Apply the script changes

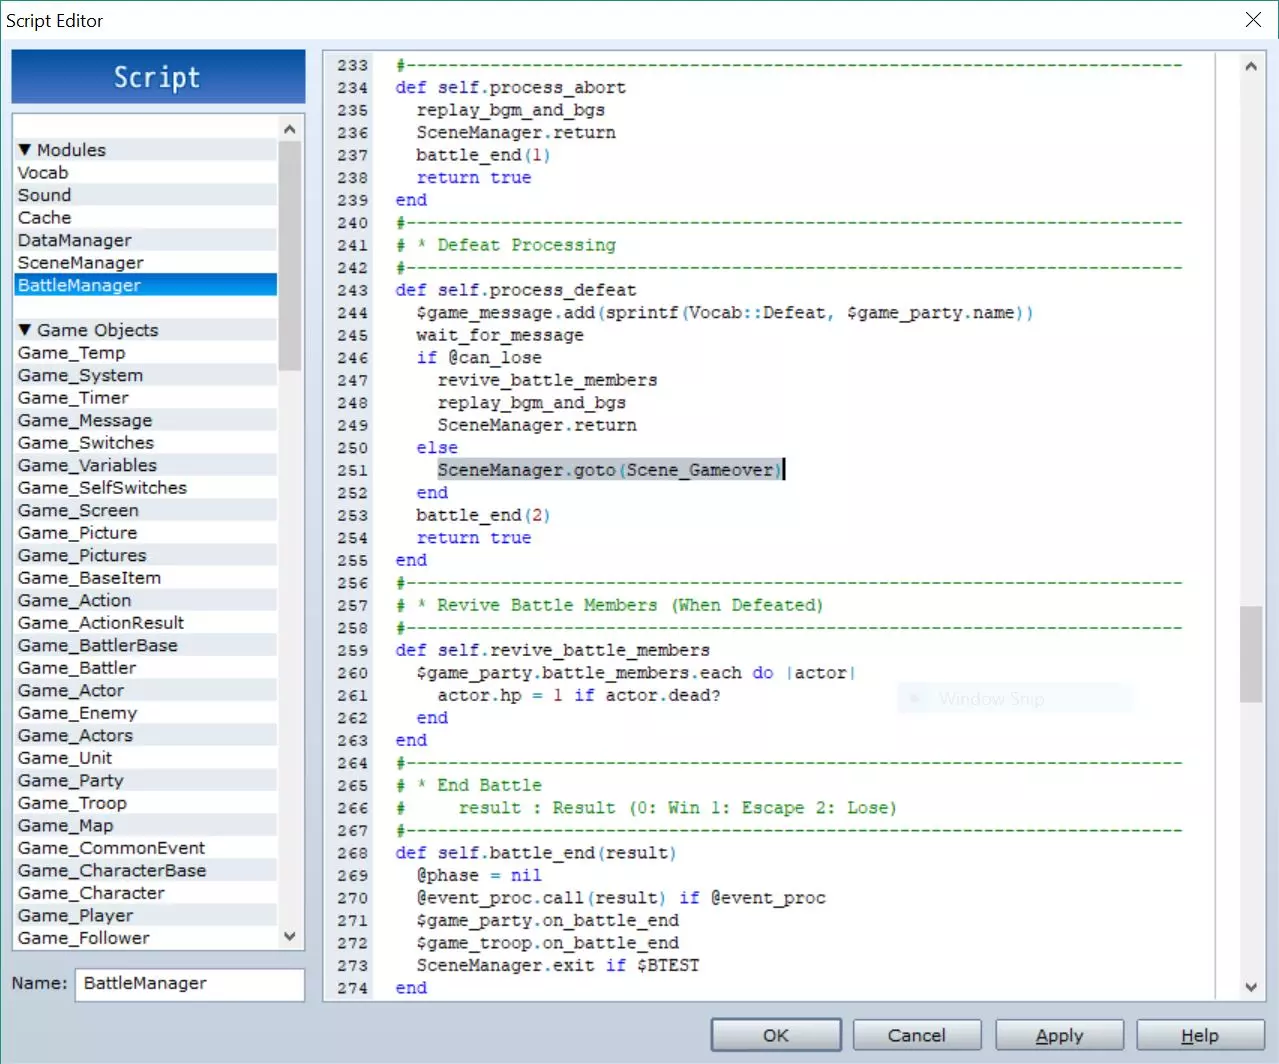(x=1059, y=1036)
